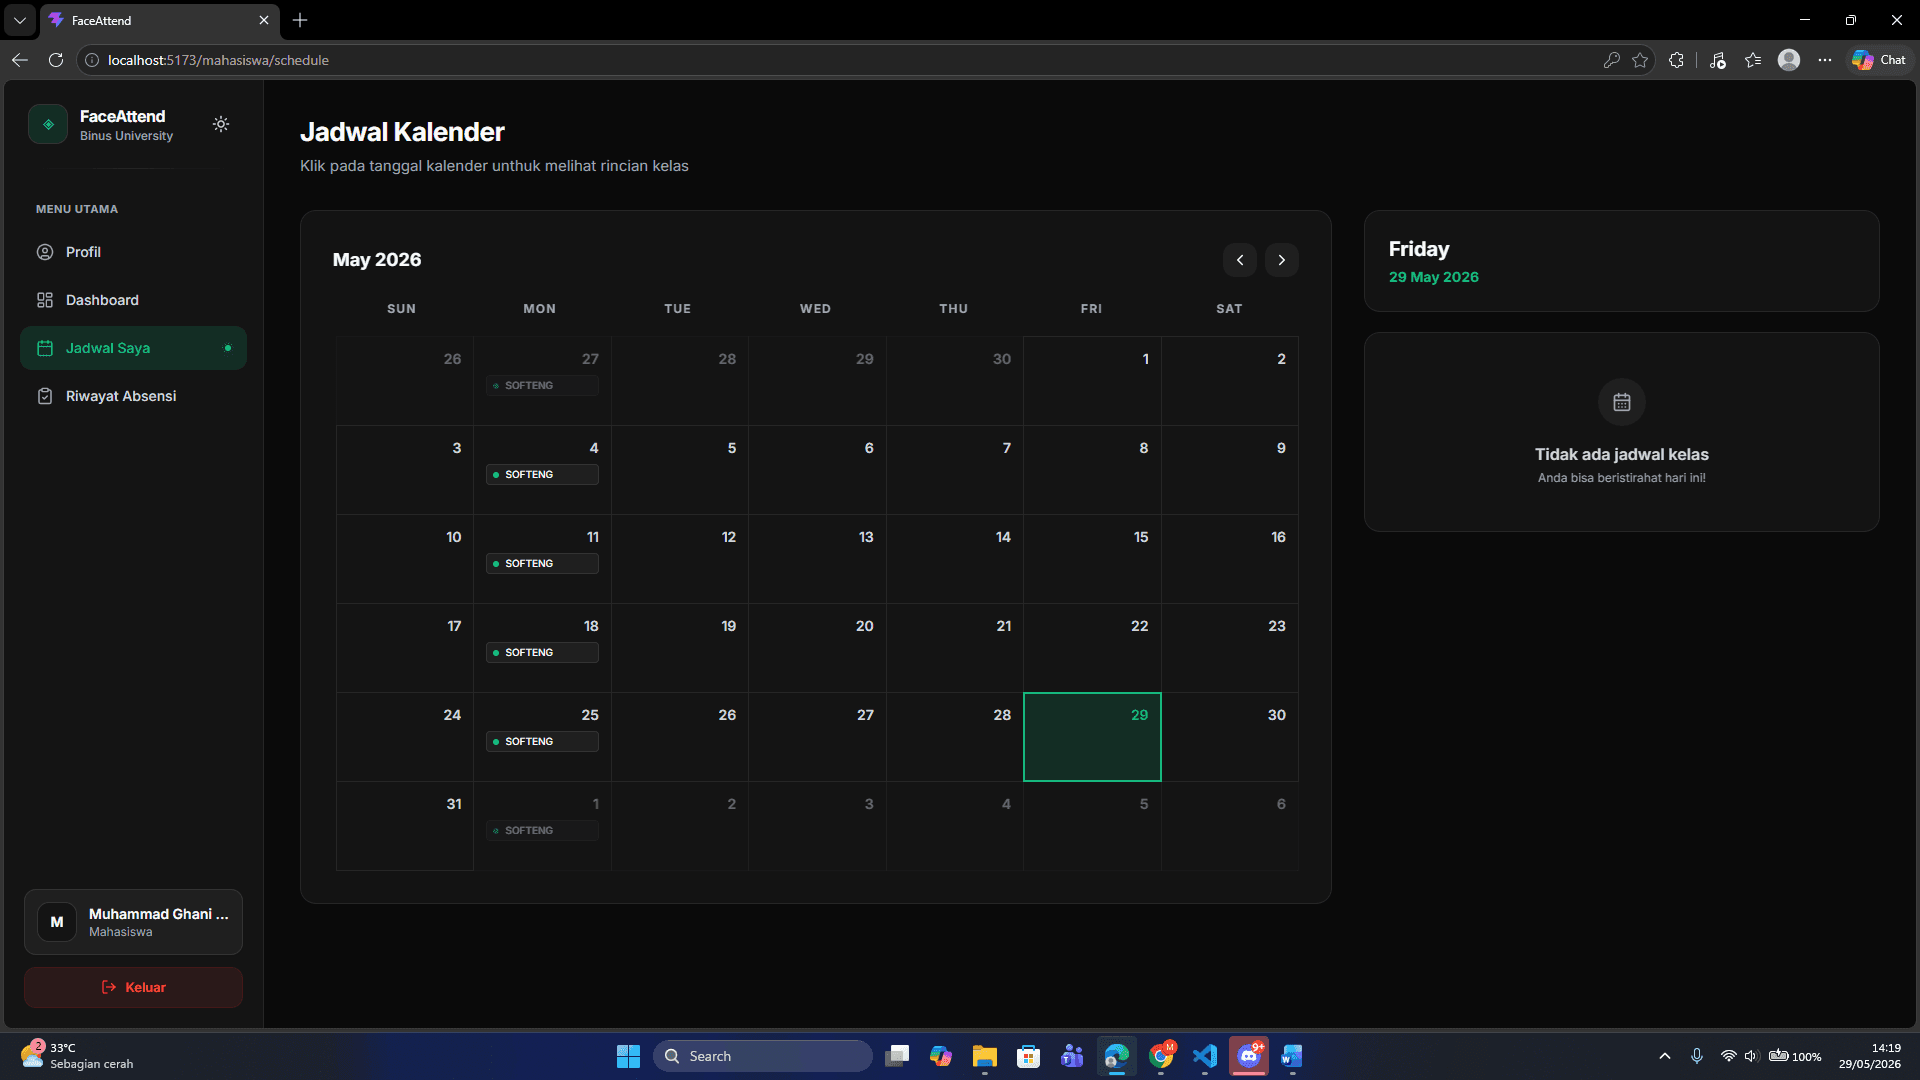Open the SOFTENG event on May 25
Viewport: 1920px width, 1080px height.
coord(542,742)
